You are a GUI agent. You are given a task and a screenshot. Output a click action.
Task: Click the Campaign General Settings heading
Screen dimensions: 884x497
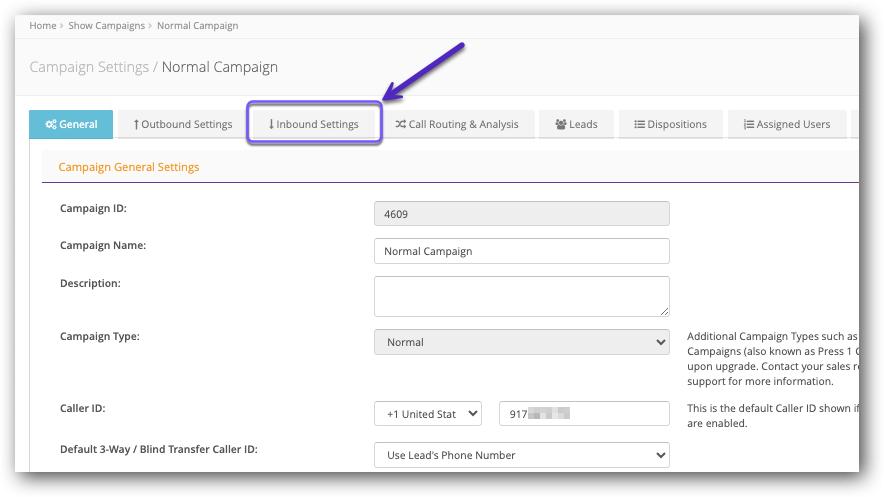(129, 167)
